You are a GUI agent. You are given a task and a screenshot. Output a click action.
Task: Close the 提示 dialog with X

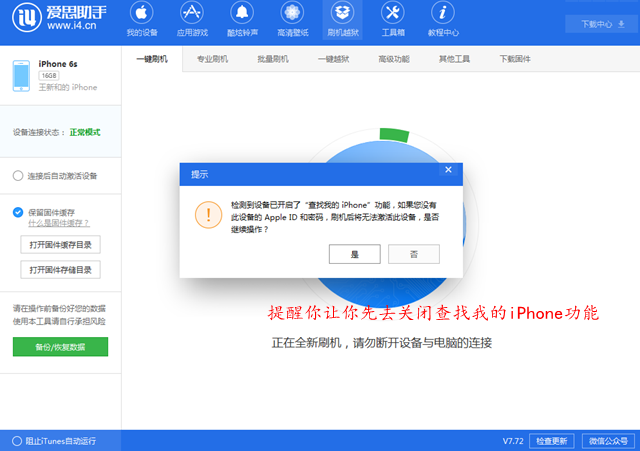tap(448, 170)
